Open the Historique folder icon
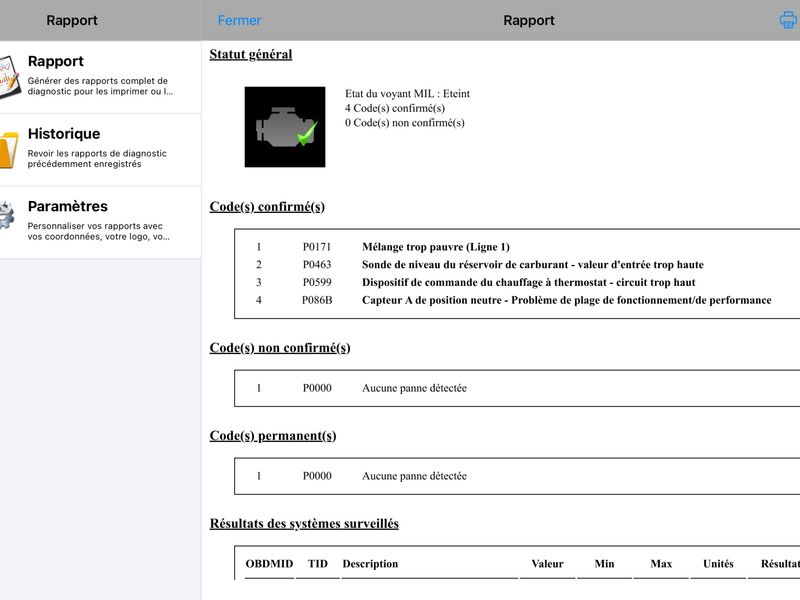800x600 pixels. 9,149
